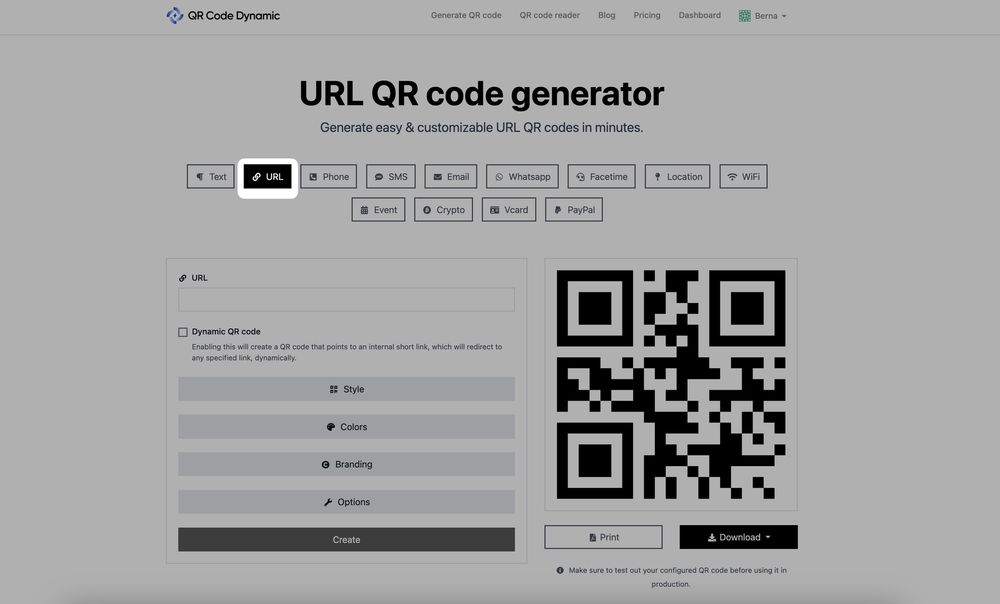The width and height of the screenshot is (1000, 604).
Task: Click the Print button
Action: (603, 535)
